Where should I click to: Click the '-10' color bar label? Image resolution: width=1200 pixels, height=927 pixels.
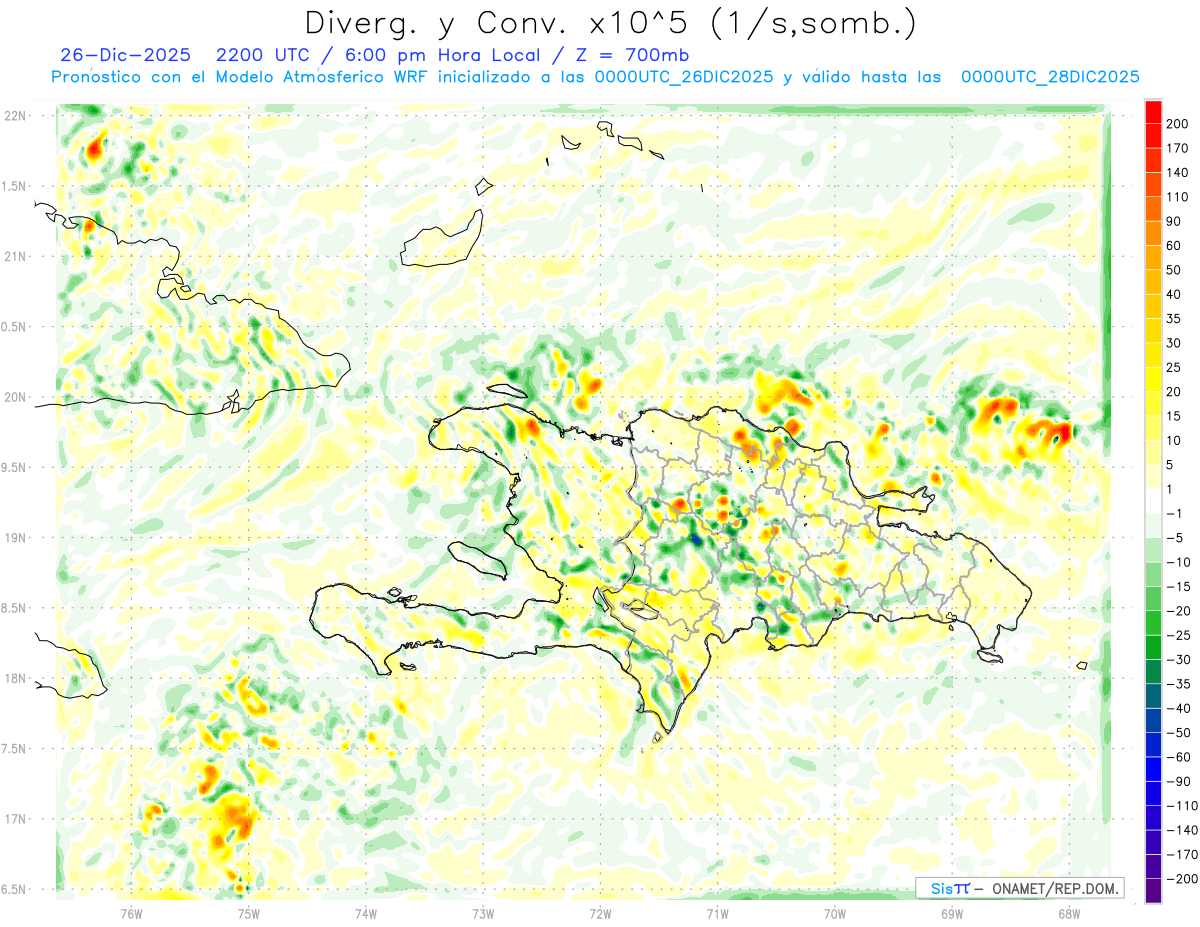[1180, 562]
